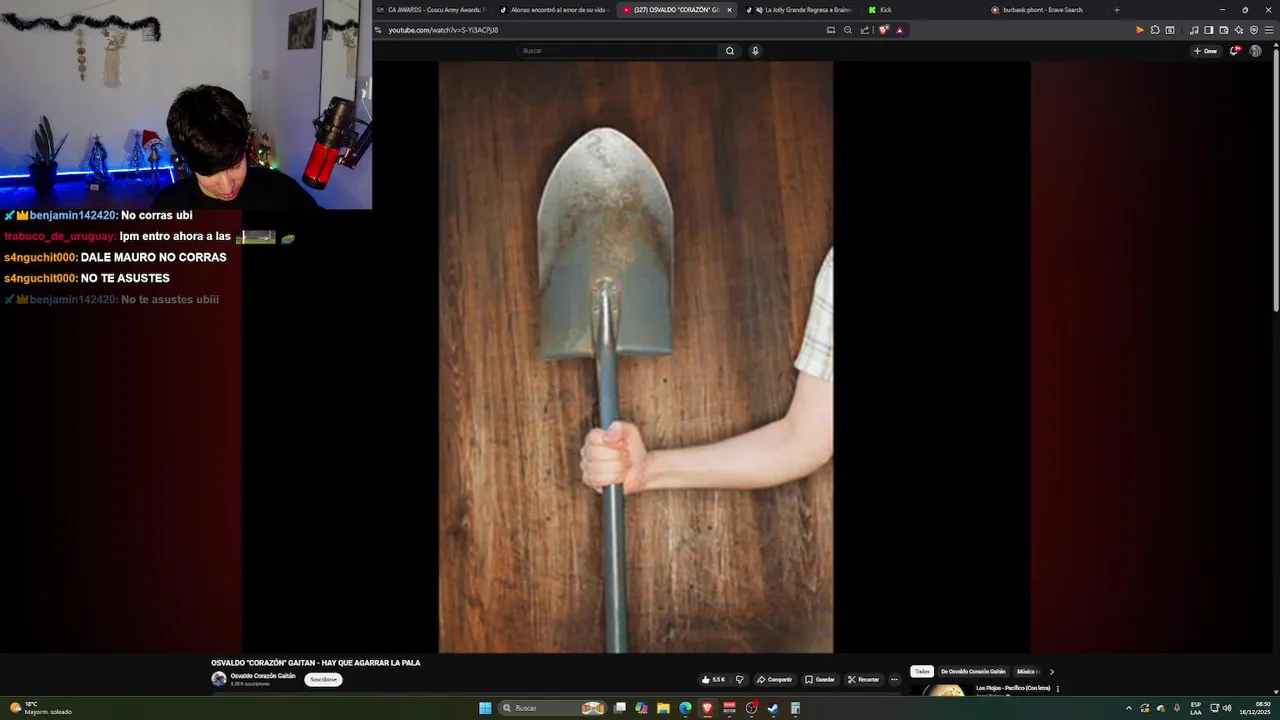Like the video with 5.5 K likes
This screenshot has width=1280, height=720.
(x=713, y=679)
